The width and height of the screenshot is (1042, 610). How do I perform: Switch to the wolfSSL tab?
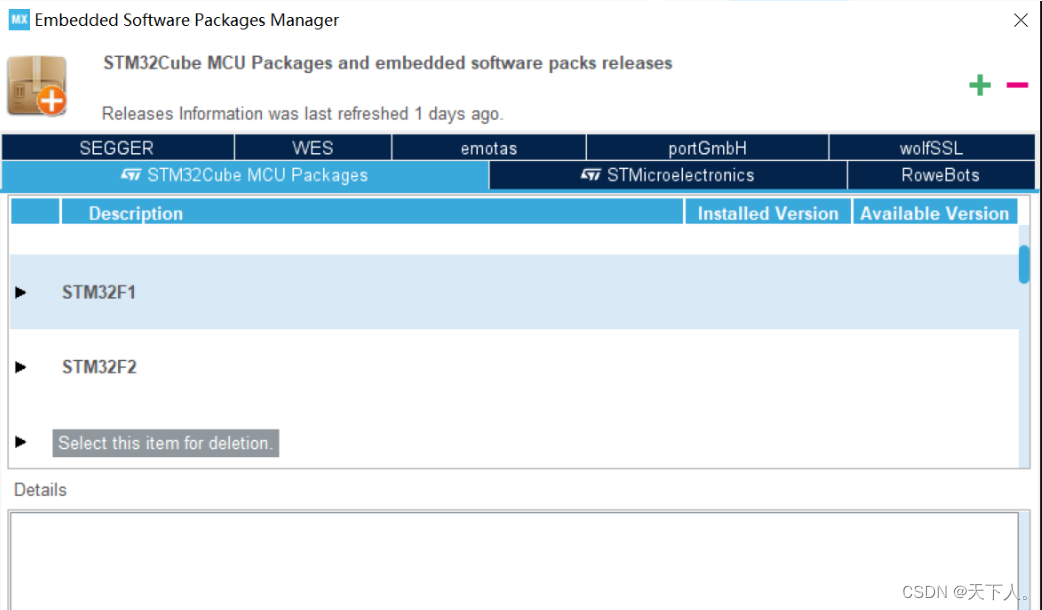pyautogui.click(x=932, y=148)
